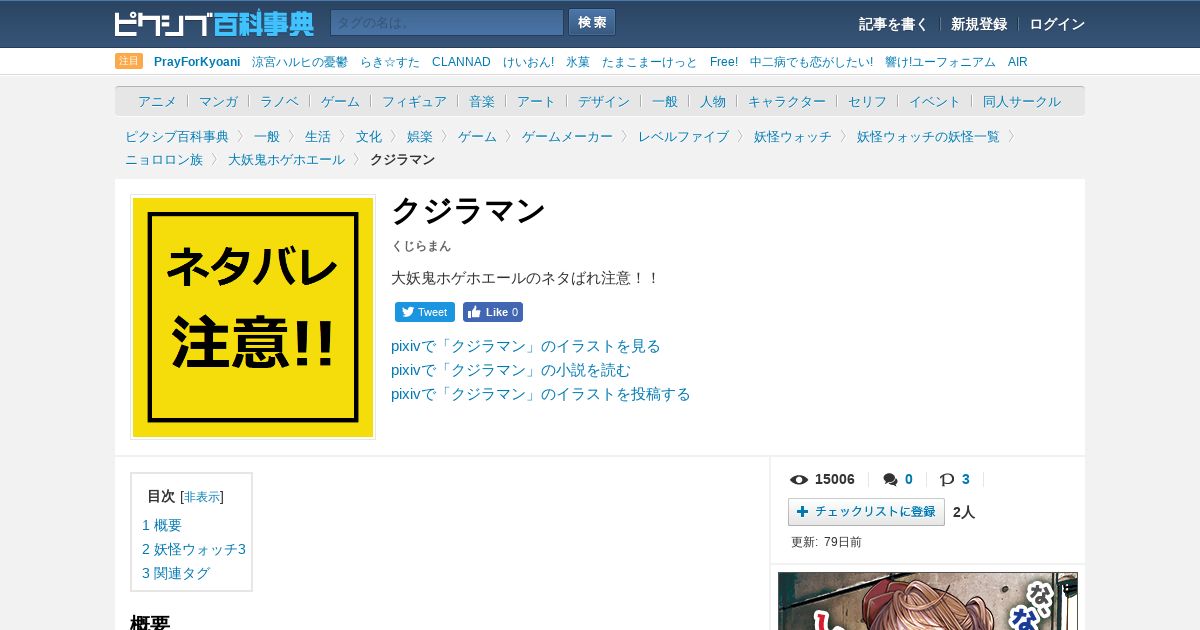Go to 文化 breadcrumb link
The height and width of the screenshot is (630, 1200).
pyautogui.click(x=369, y=136)
